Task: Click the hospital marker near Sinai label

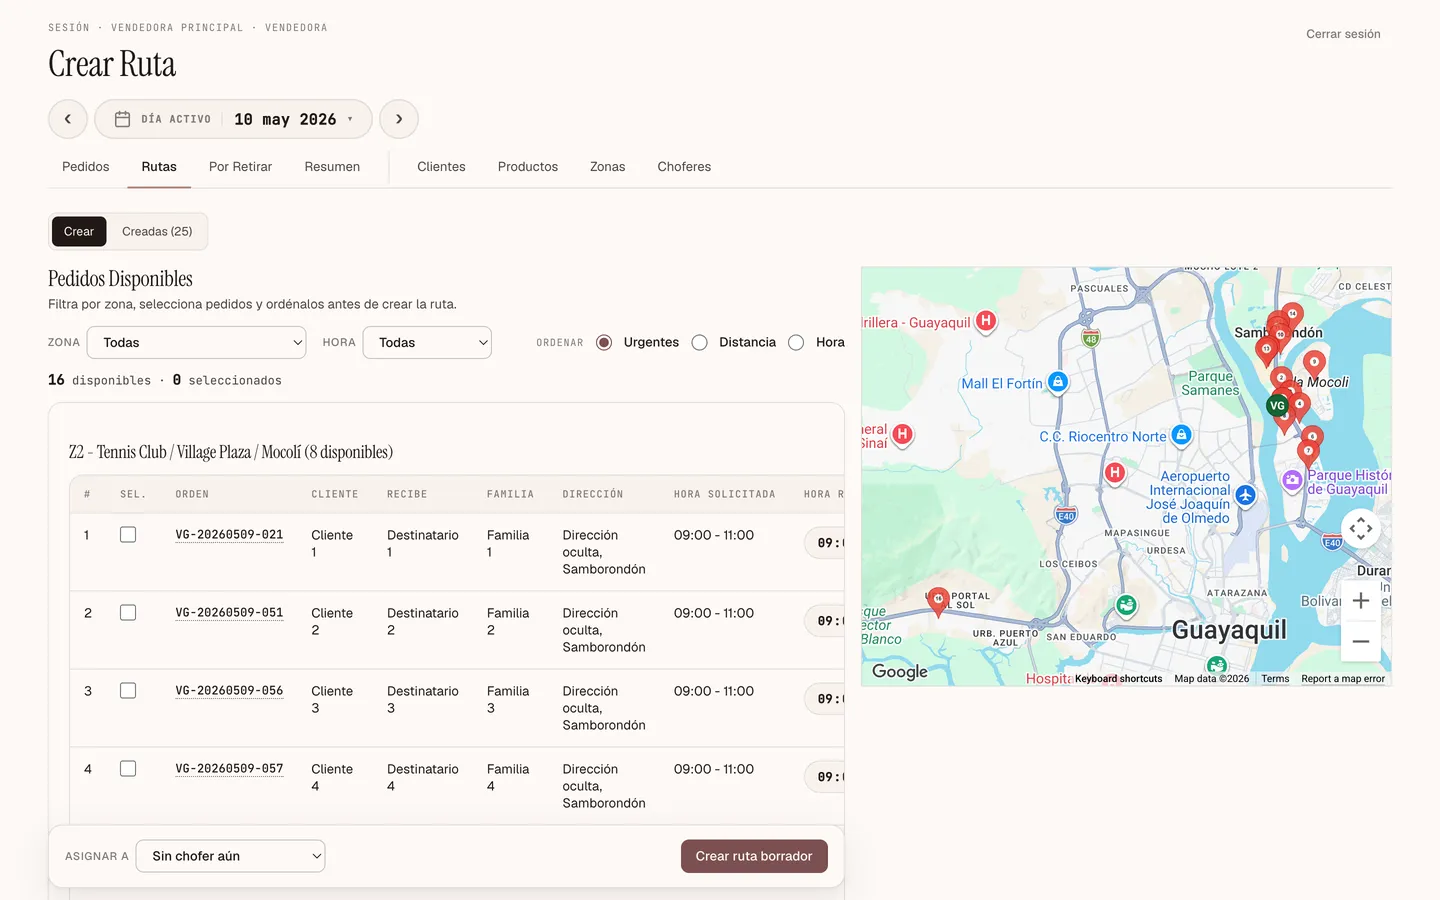Action: [x=903, y=434]
